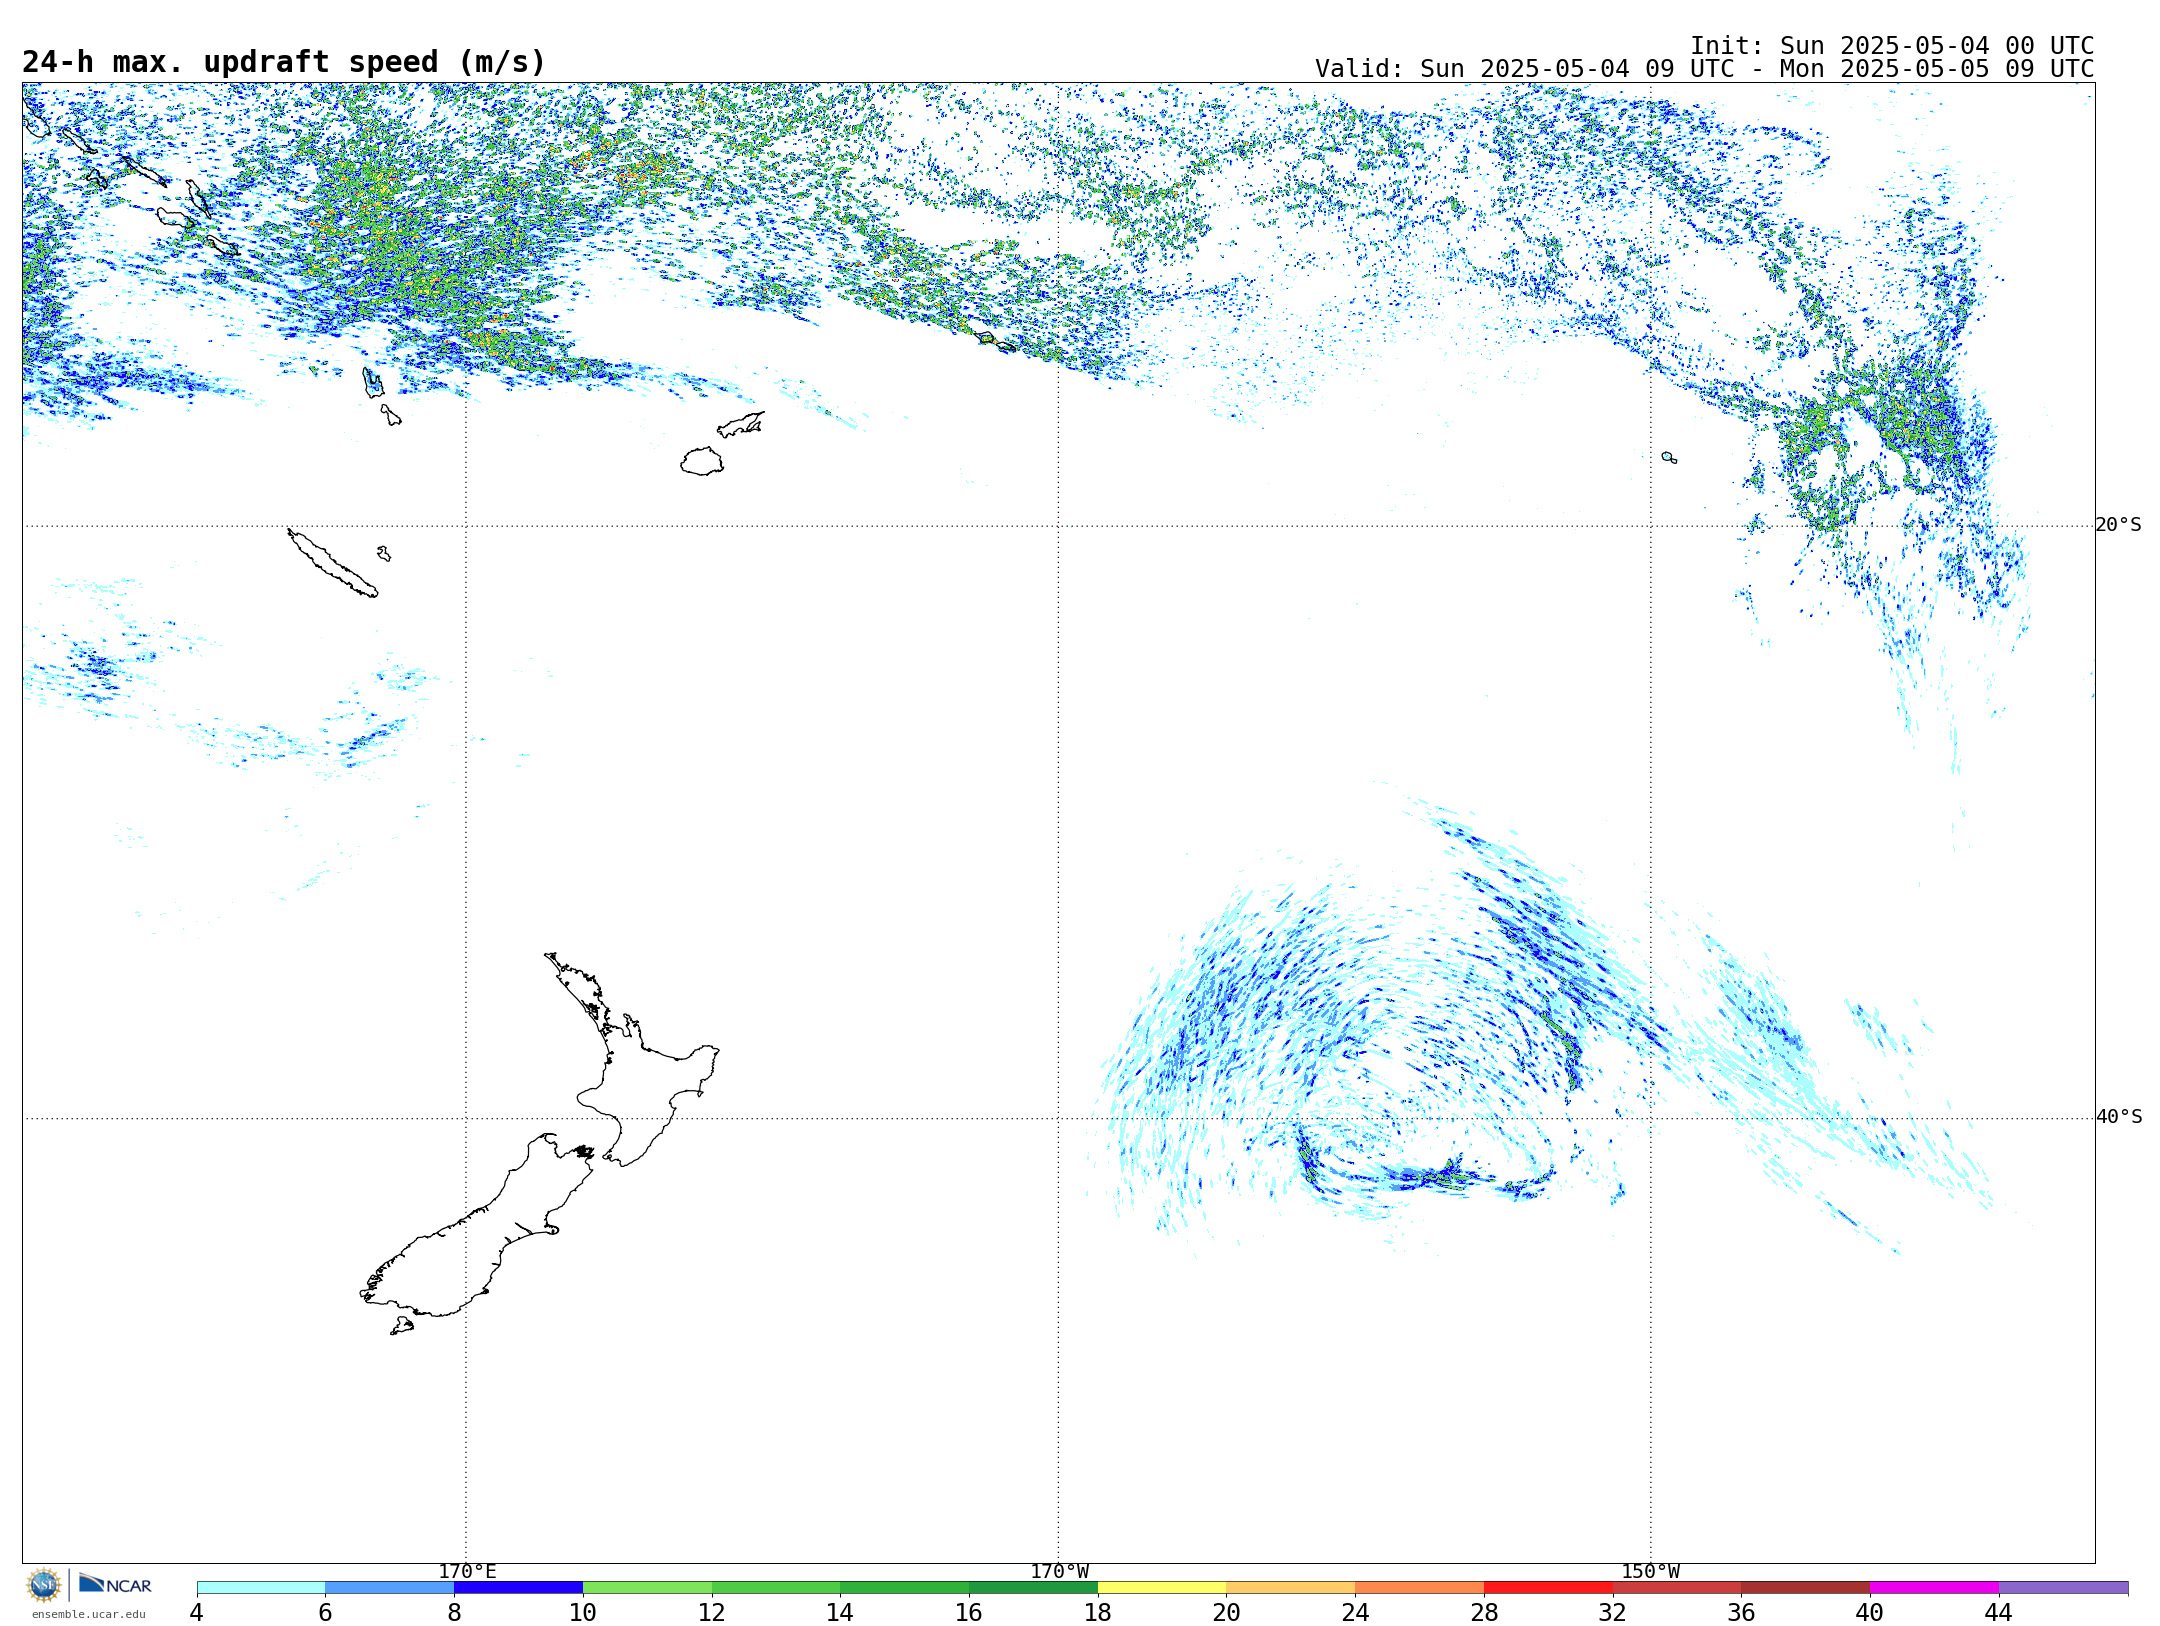Pick the dark green 16-18 color swatch
The width and height of the screenshot is (2160, 1626).
(x=1033, y=1588)
